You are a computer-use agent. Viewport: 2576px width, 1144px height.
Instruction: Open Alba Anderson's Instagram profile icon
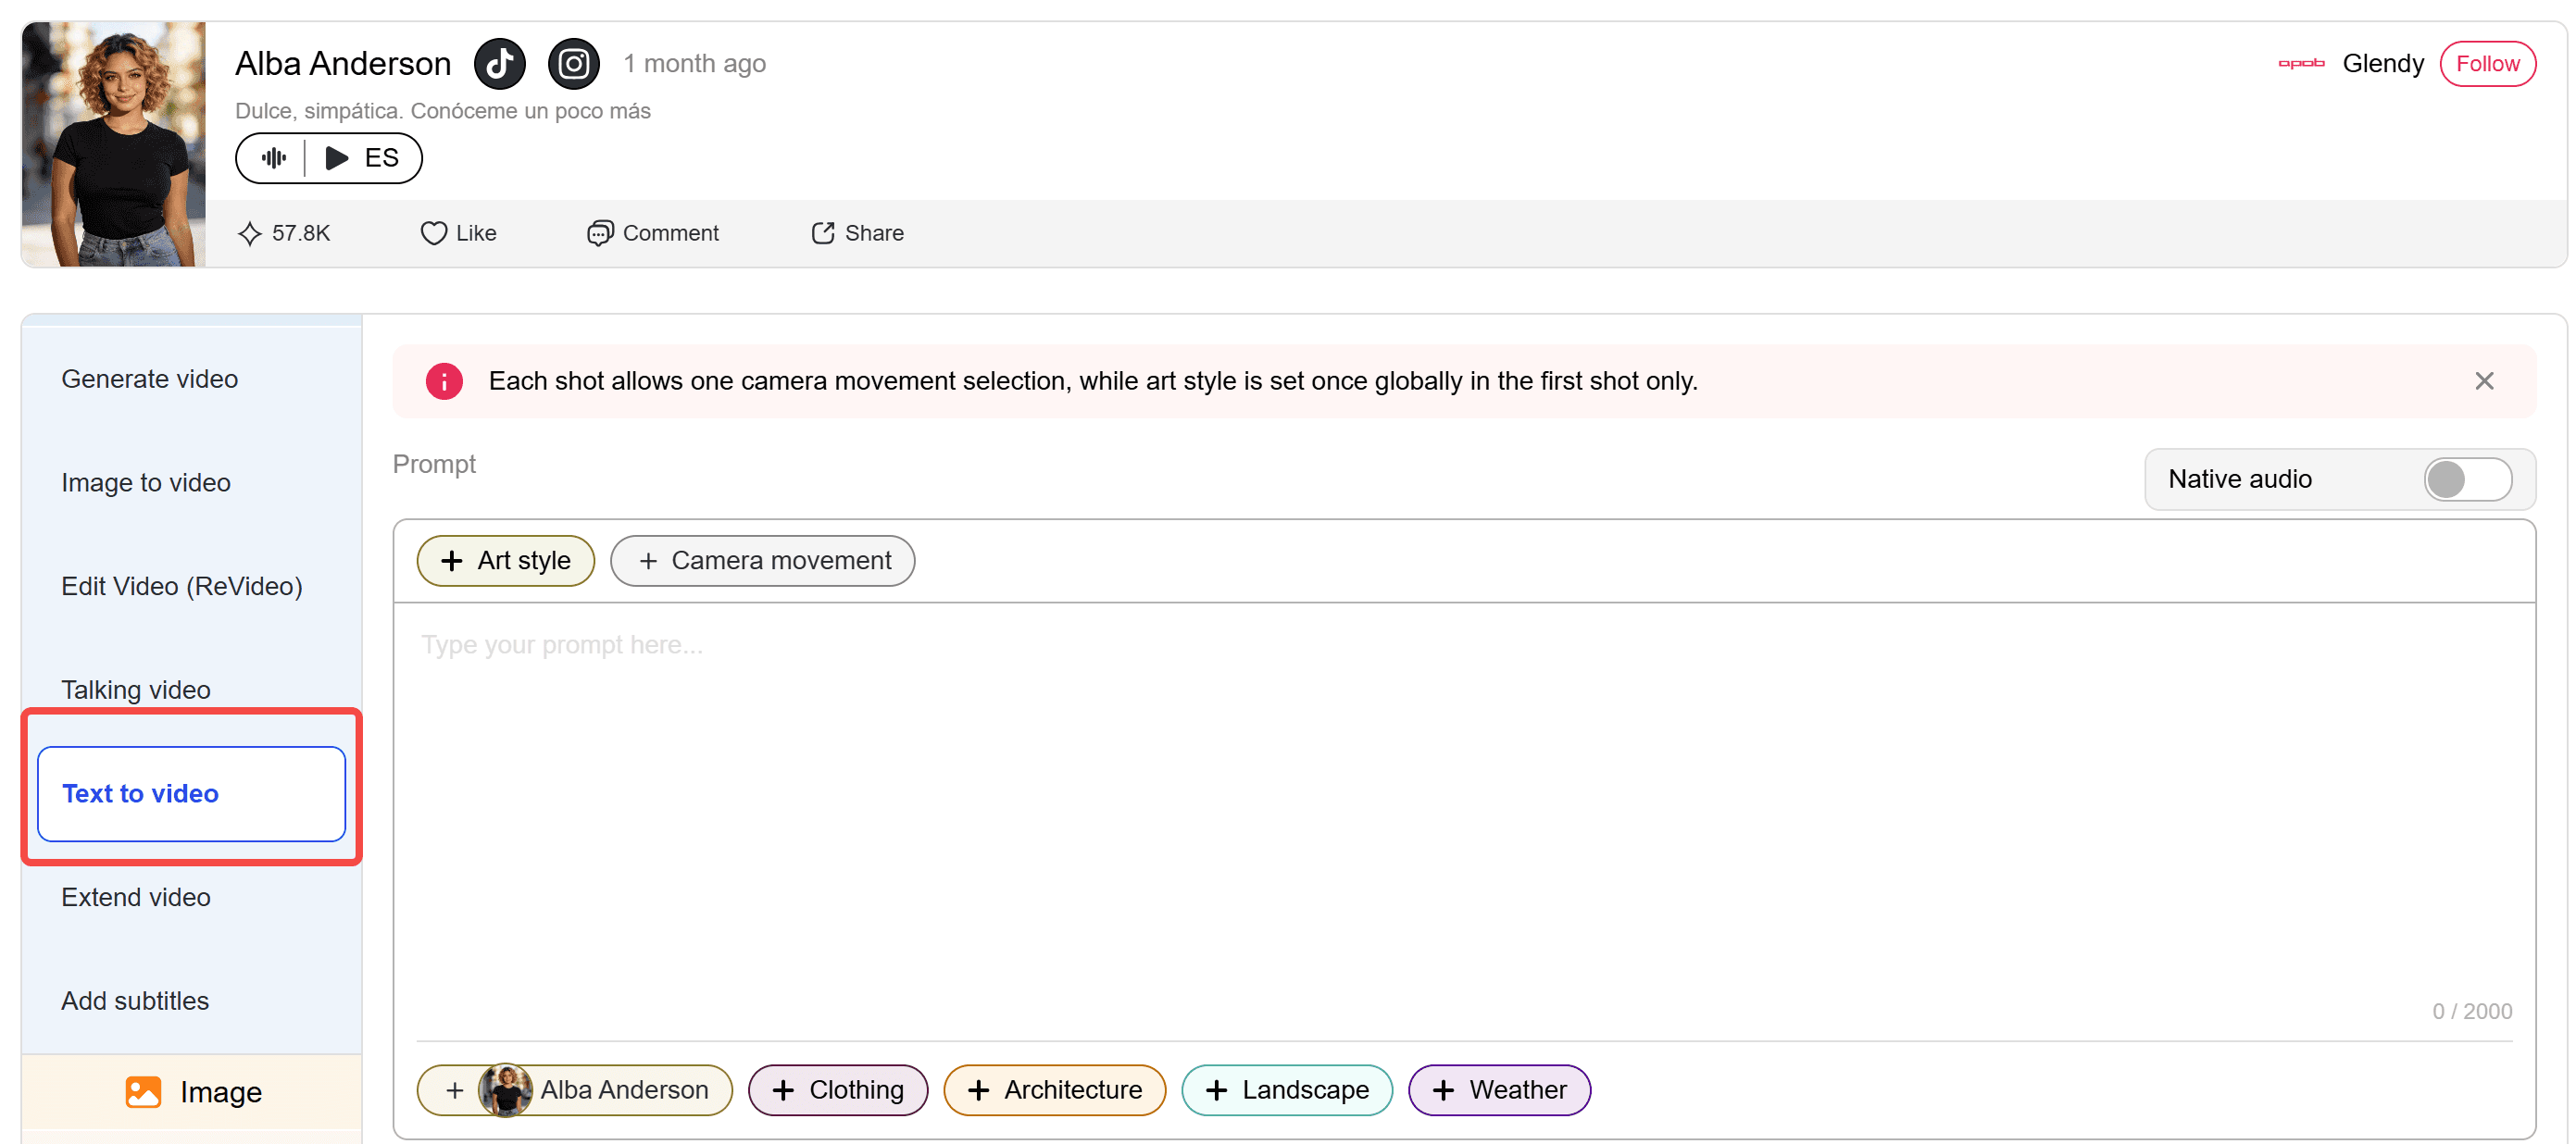tap(573, 64)
